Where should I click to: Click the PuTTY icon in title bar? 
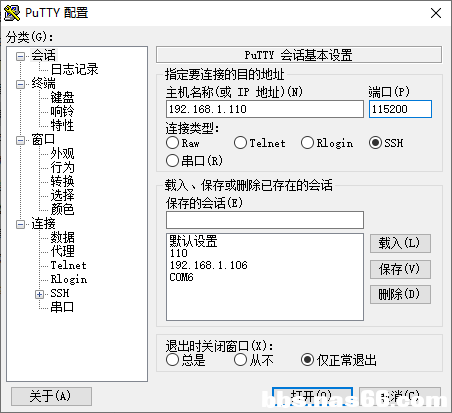pos(12,13)
